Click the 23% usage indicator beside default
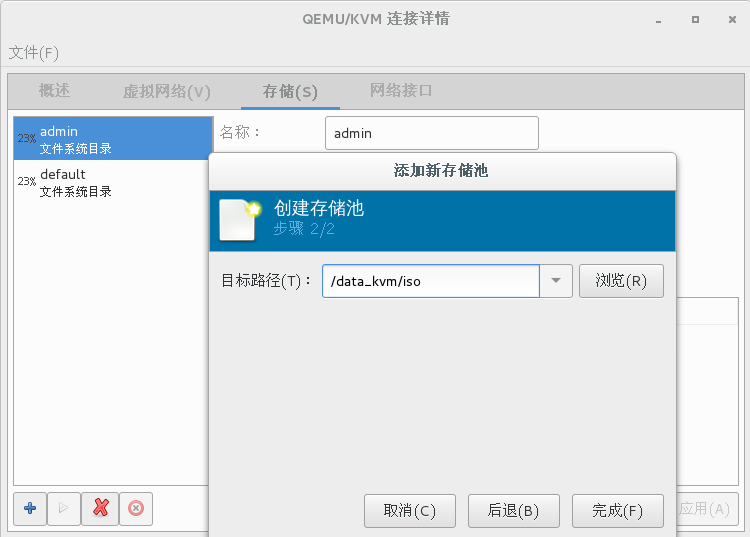The width and height of the screenshot is (750, 537). tap(27, 181)
